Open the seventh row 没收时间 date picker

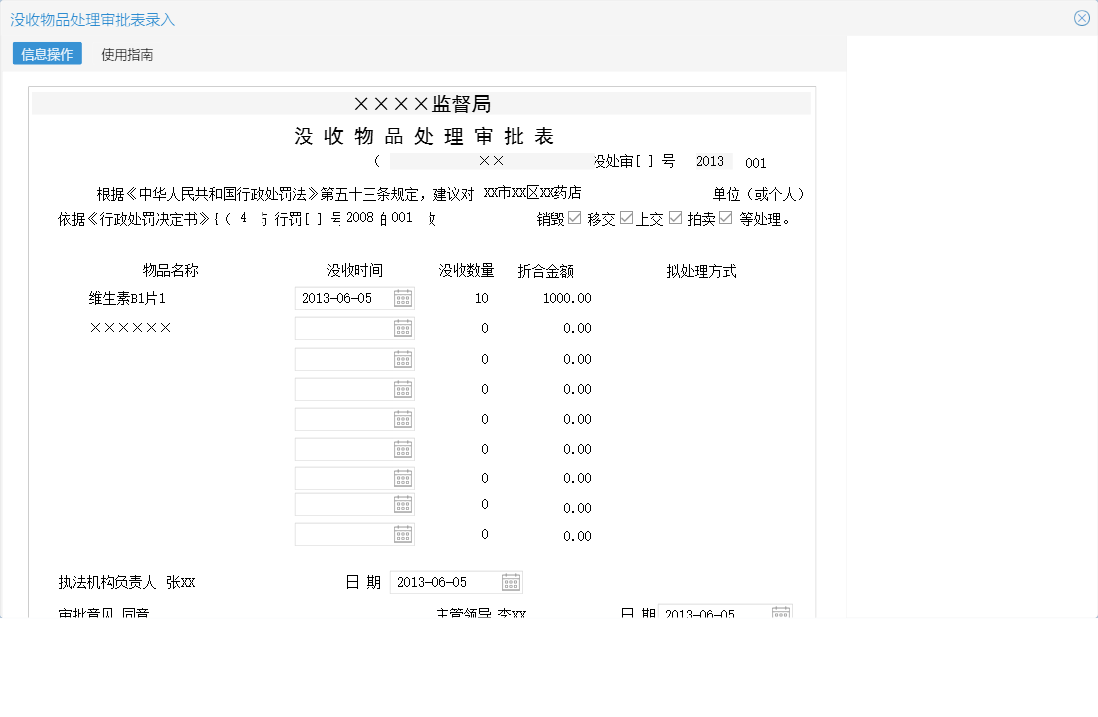(403, 477)
